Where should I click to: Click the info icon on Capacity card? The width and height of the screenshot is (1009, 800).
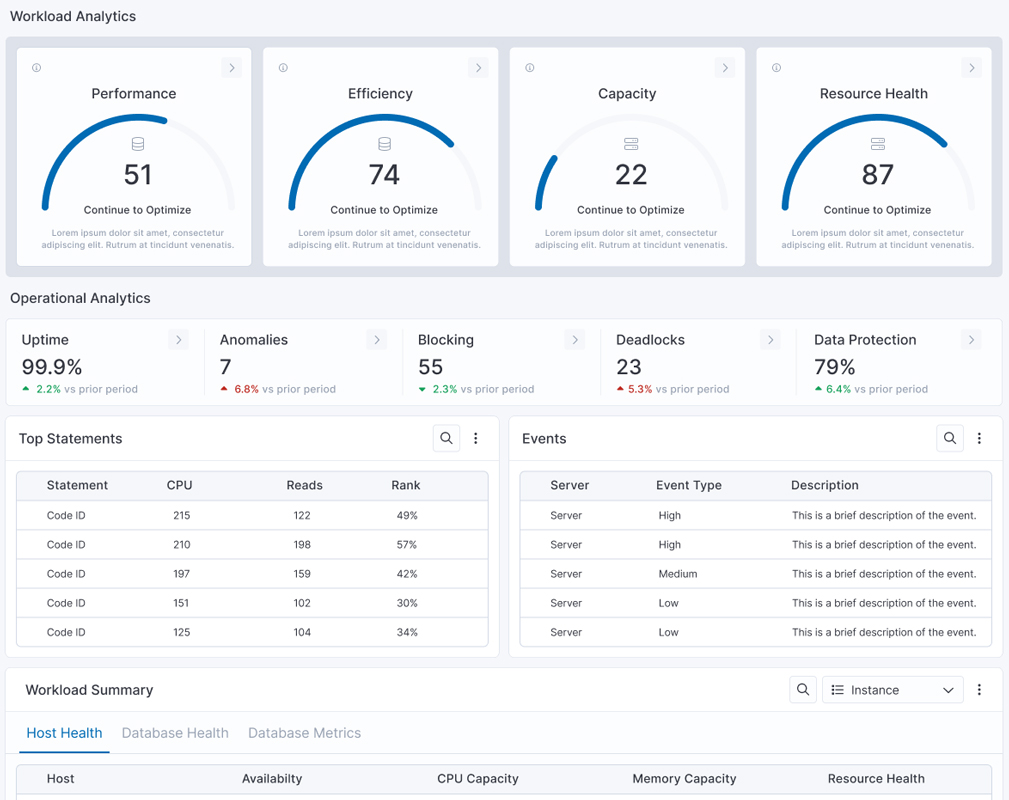click(x=530, y=68)
